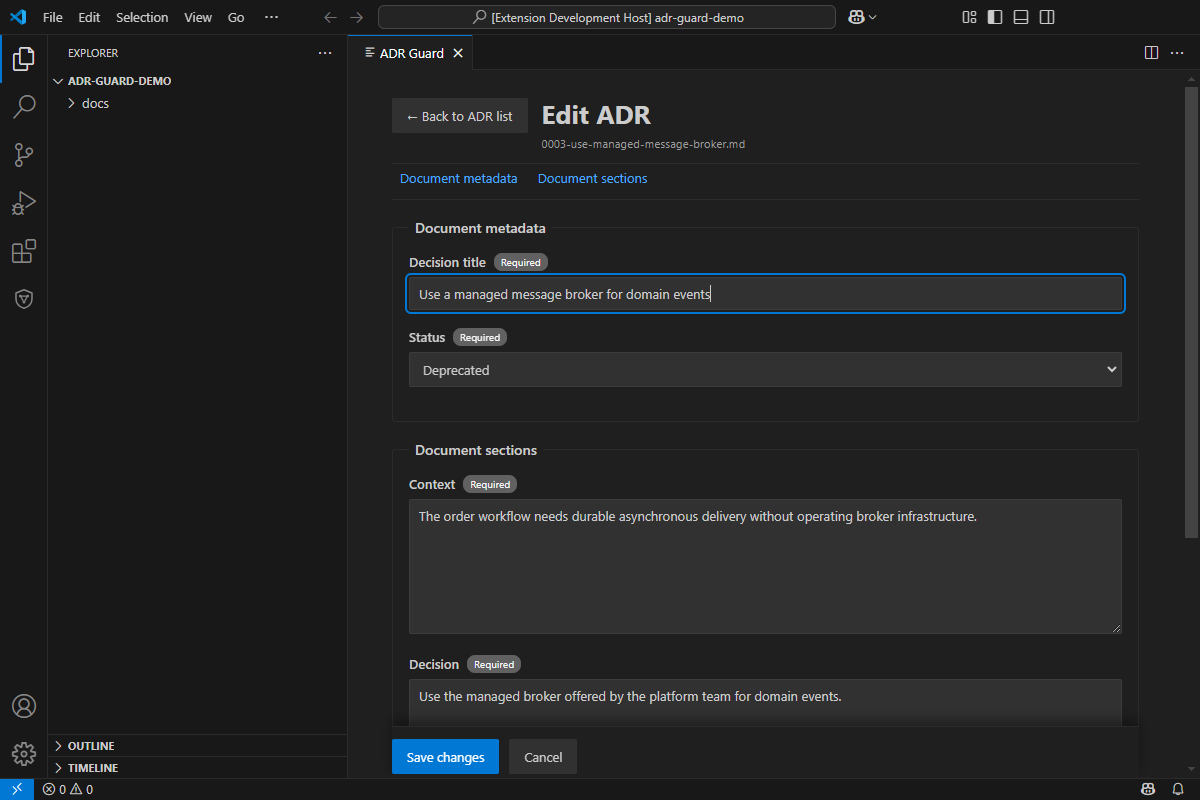This screenshot has width=1200, height=800.
Task: Open the remote window indicator in status bar
Action: [17, 789]
